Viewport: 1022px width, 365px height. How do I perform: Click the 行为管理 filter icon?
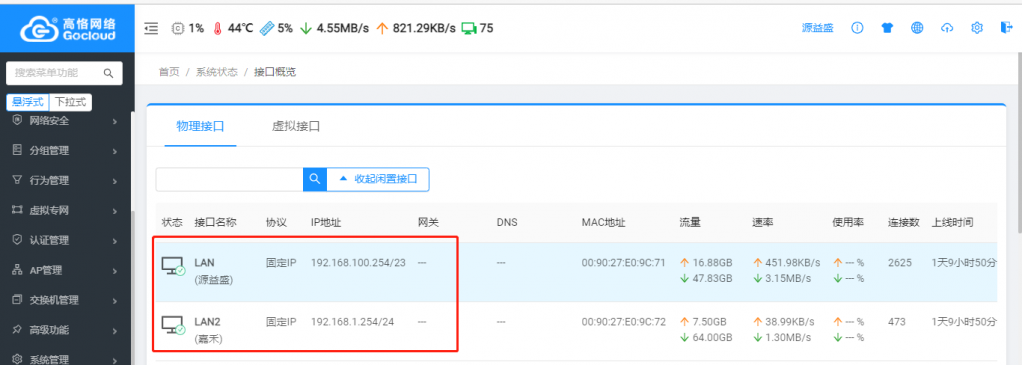click(x=18, y=180)
